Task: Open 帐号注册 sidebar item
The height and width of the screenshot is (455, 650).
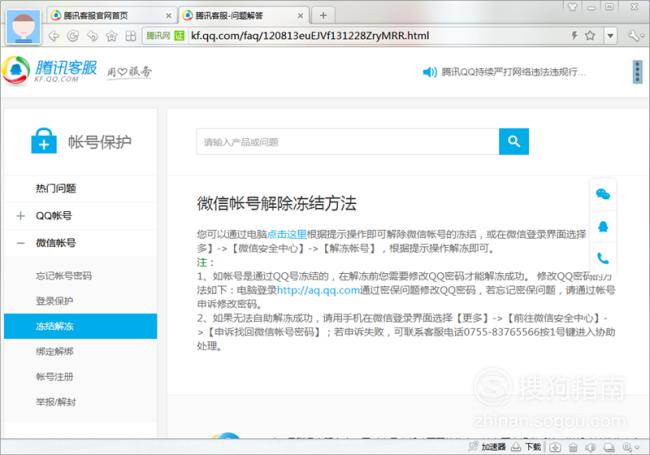Action: (x=54, y=377)
